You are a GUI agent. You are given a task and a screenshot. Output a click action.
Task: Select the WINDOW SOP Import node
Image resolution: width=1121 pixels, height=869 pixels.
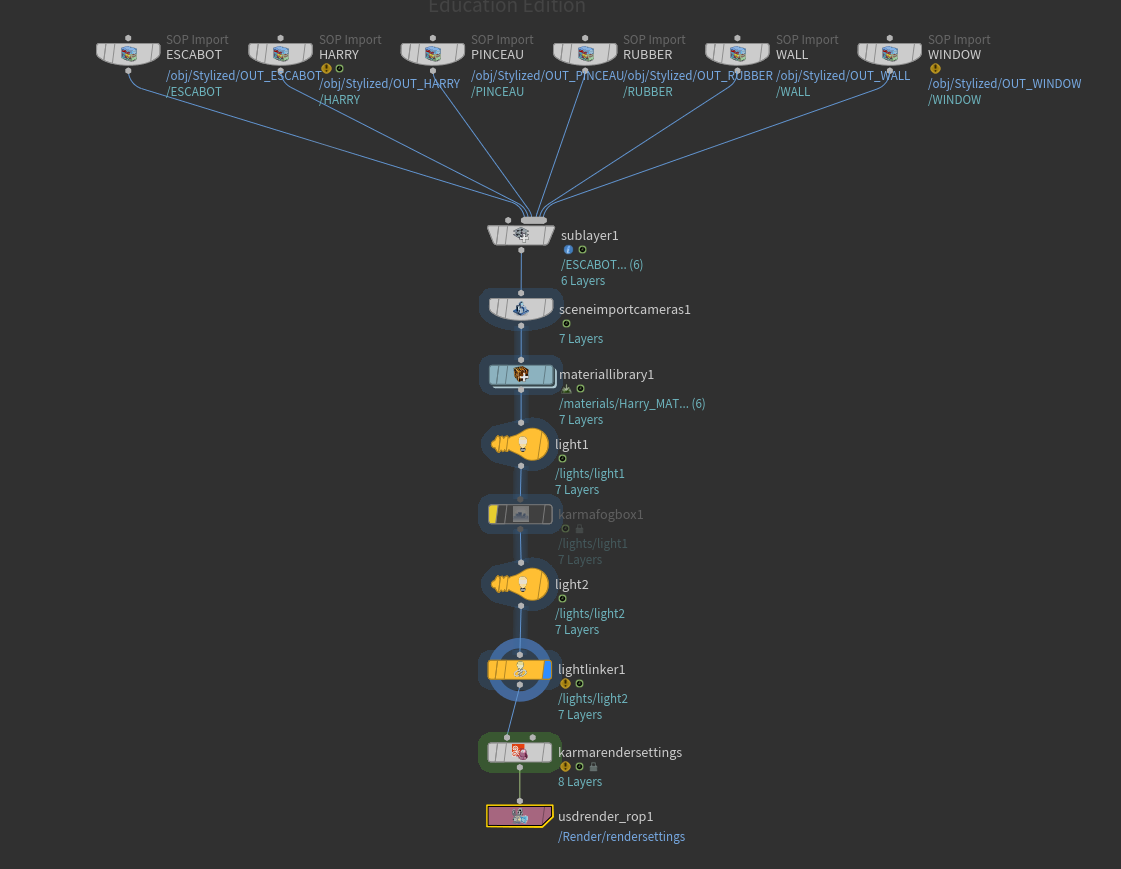pyautogui.click(x=889, y=54)
